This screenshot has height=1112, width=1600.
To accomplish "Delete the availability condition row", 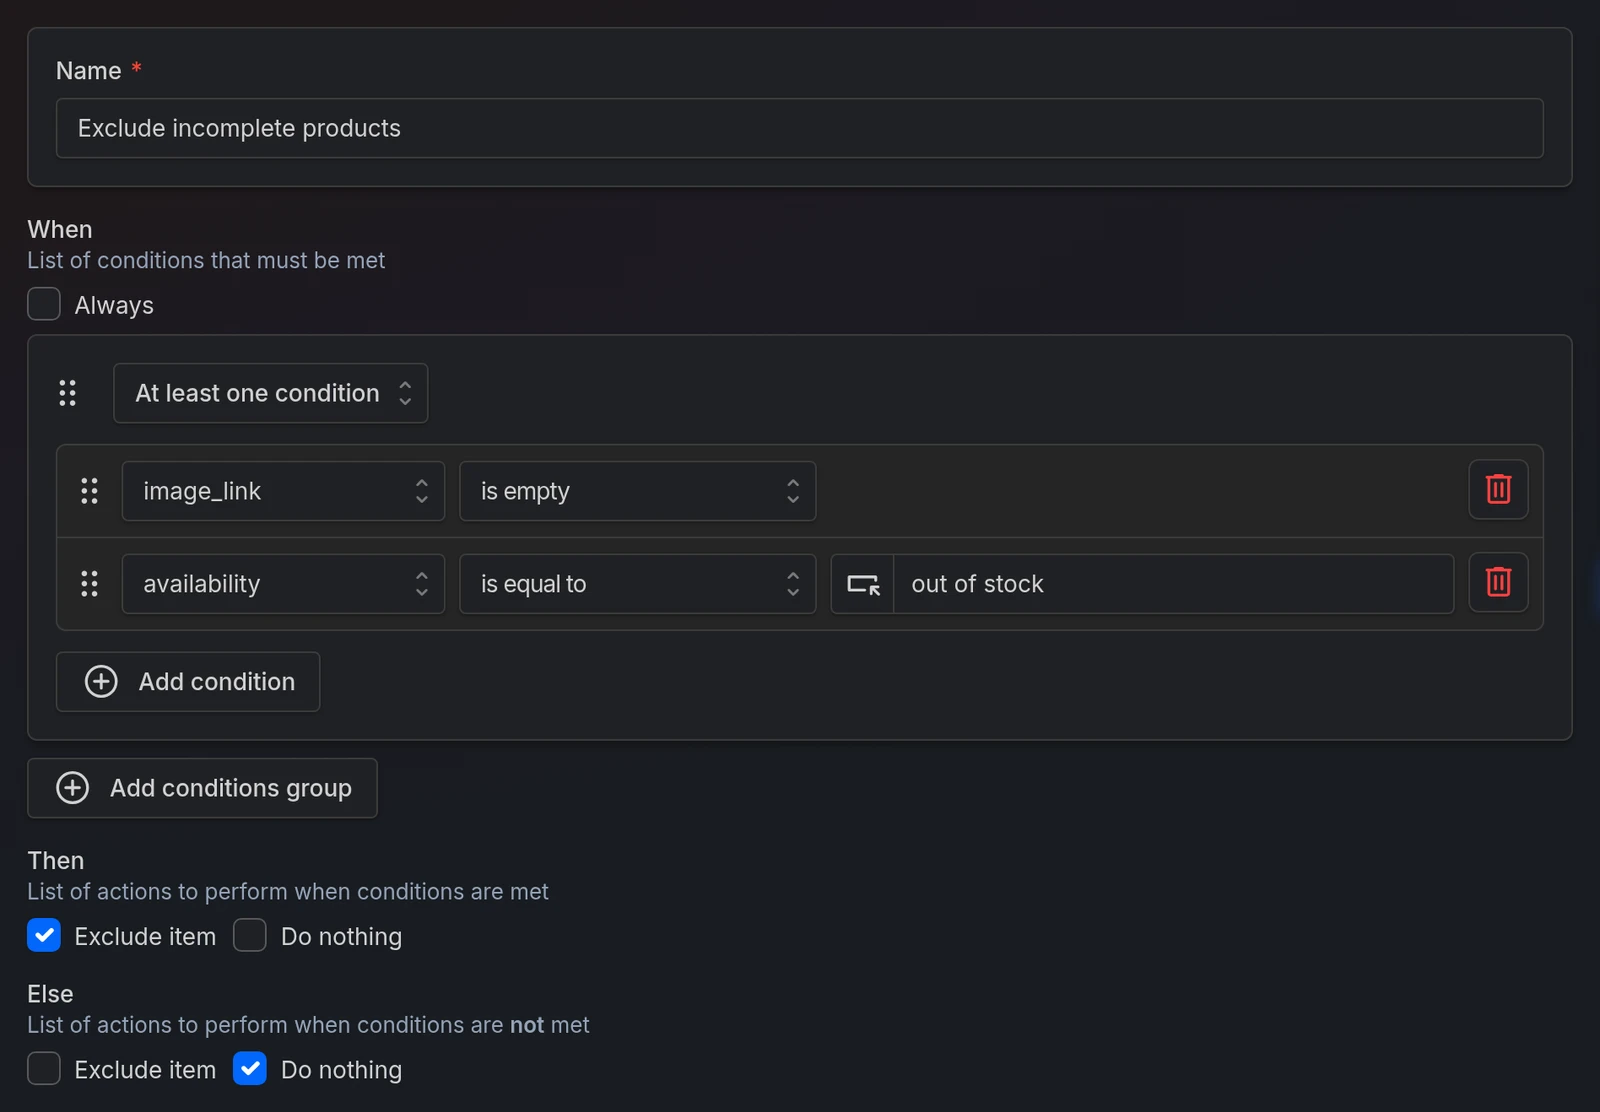I will coord(1498,583).
